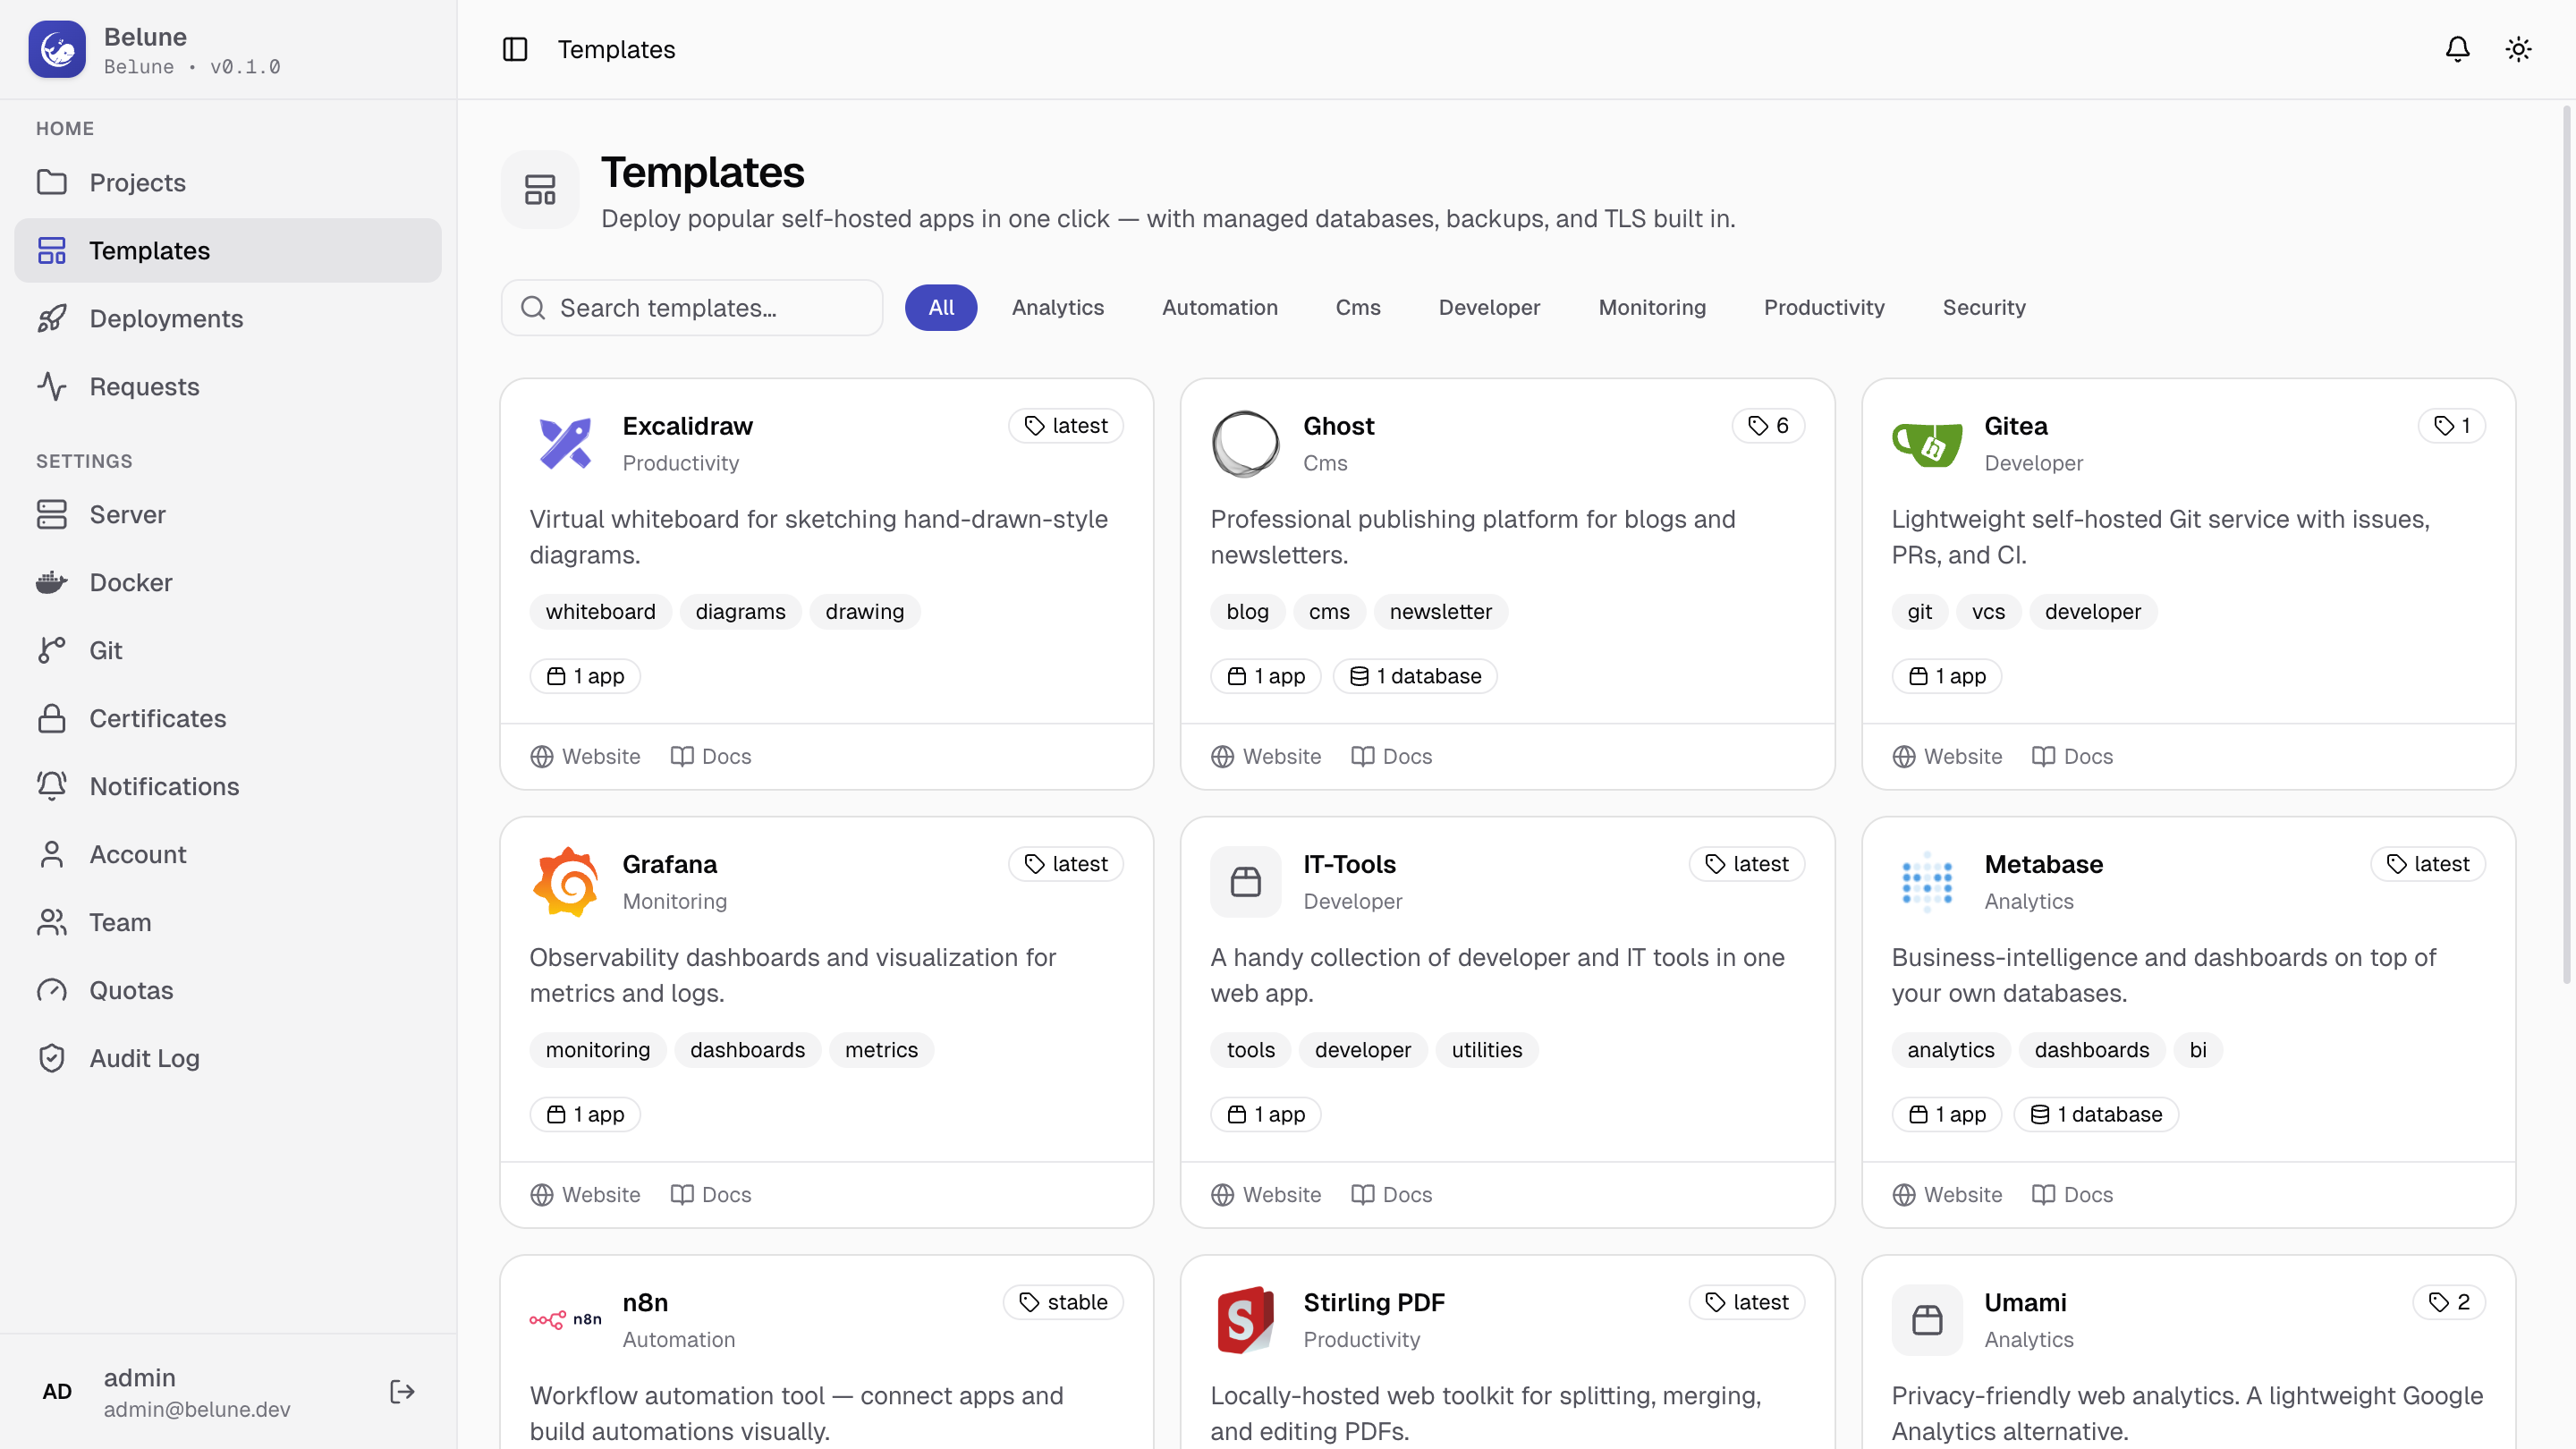This screenshot has height=1449, width=2576.
Task: Click the Ghost logo icon
Action: (1245, 443)
